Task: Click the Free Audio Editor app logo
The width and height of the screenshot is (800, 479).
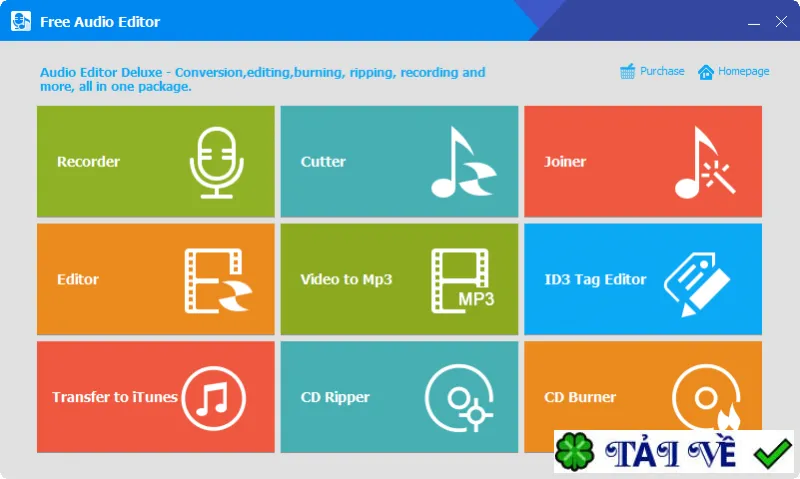Action: point(21,21)
